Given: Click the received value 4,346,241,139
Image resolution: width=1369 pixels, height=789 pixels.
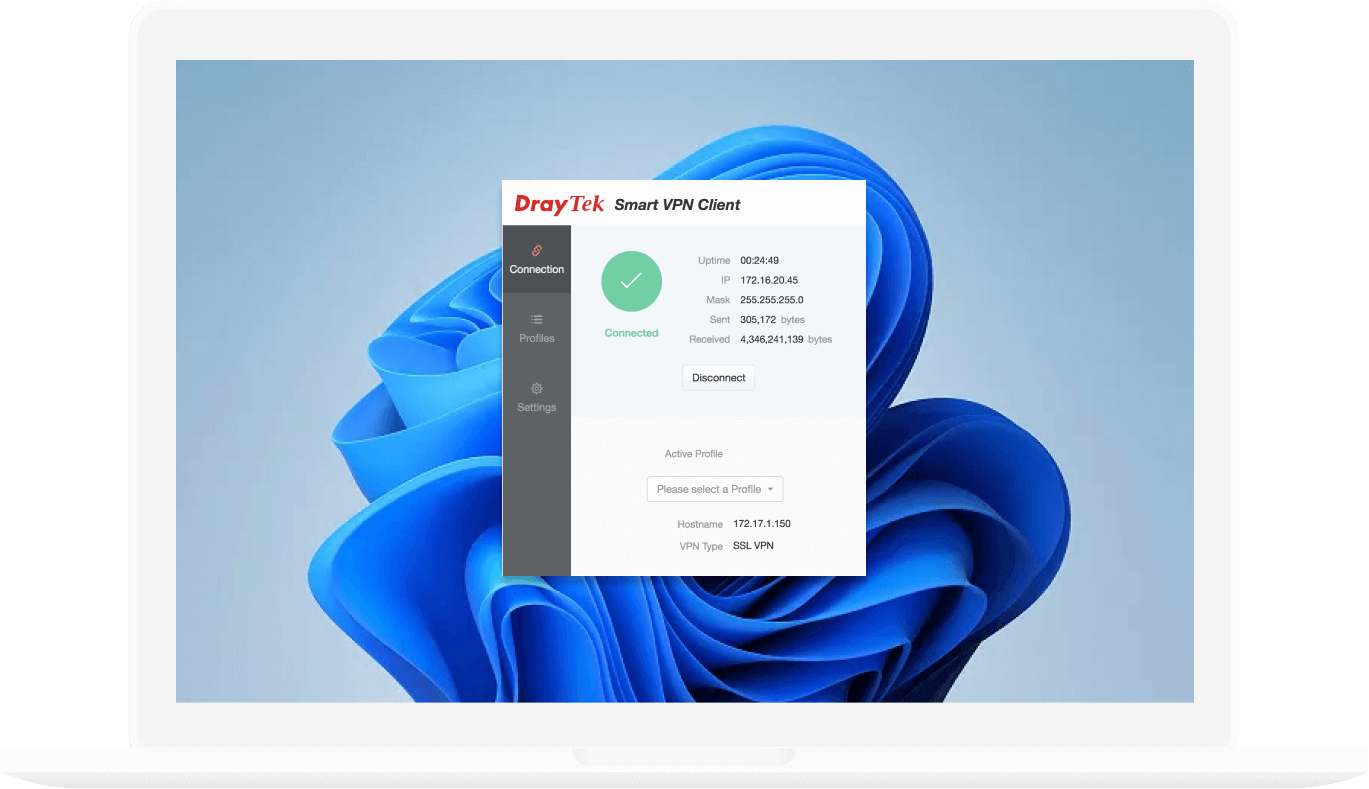Looking at the screenshot, I should click(772, 340).
